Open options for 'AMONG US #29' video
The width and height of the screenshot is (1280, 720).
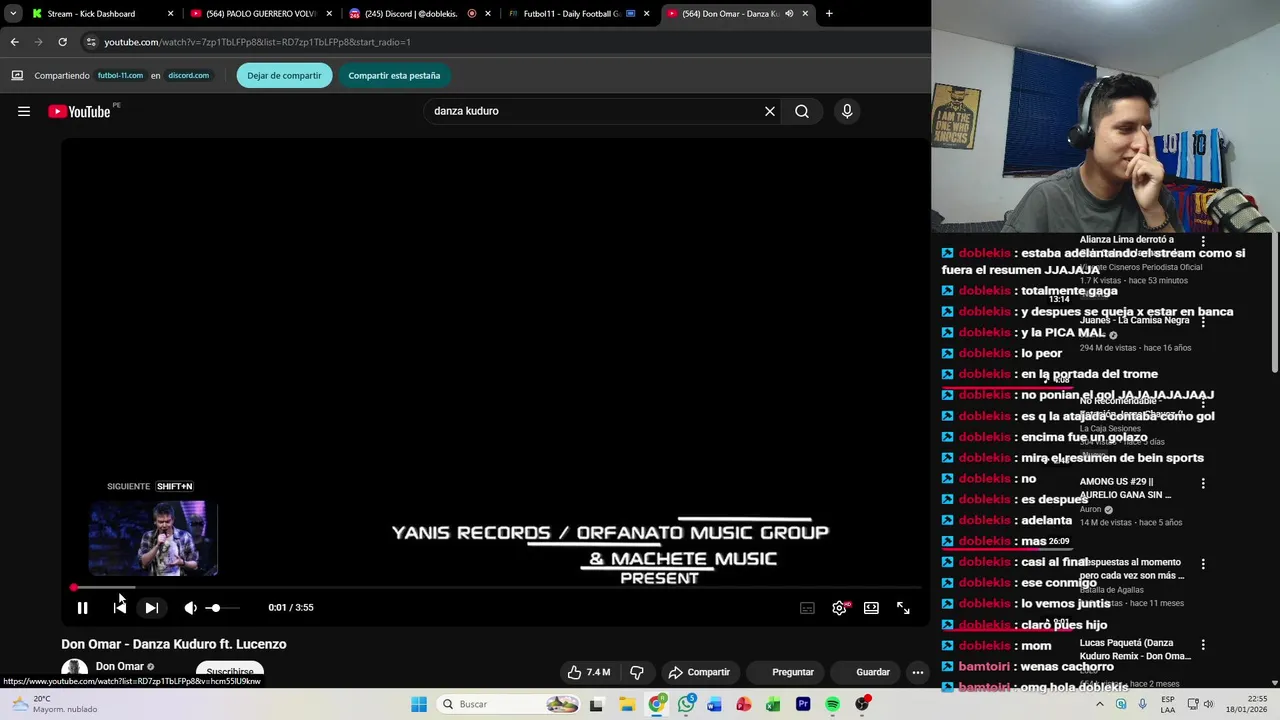[x=1203, y=483]
